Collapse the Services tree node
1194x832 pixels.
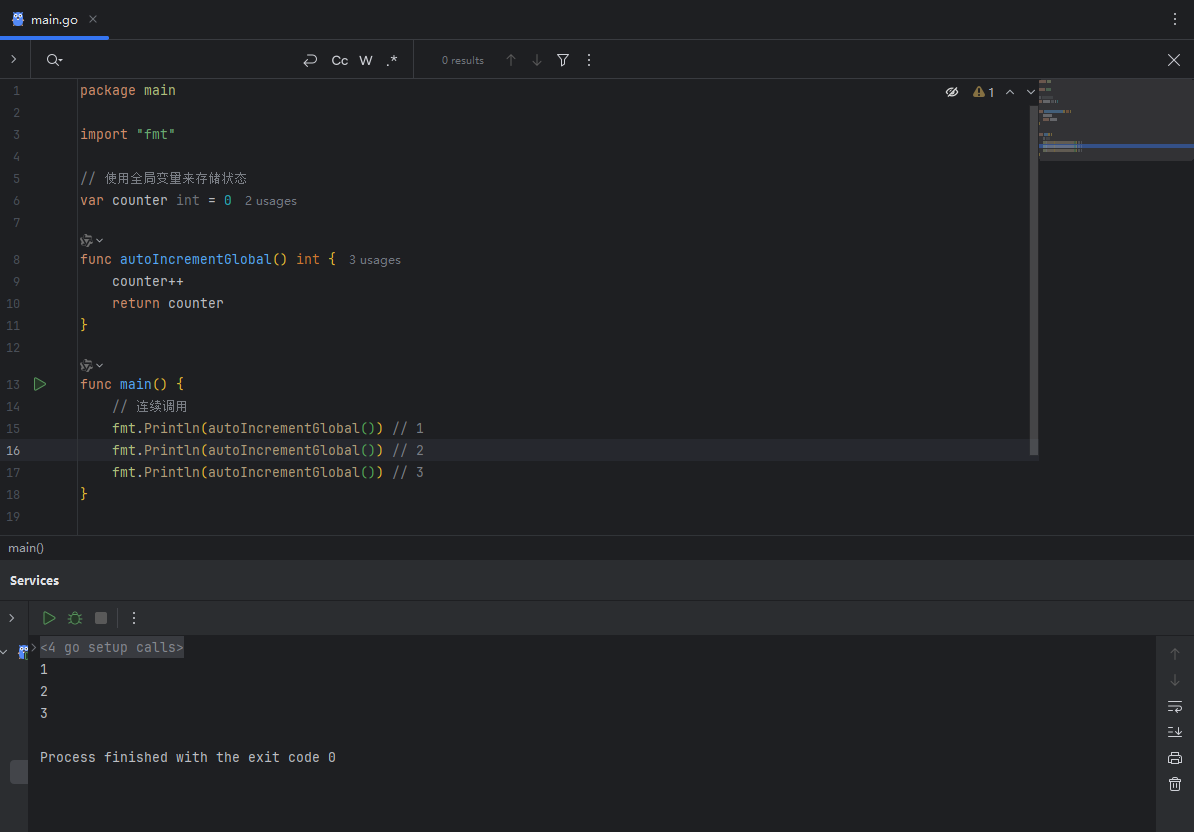[x=4, y=652]
